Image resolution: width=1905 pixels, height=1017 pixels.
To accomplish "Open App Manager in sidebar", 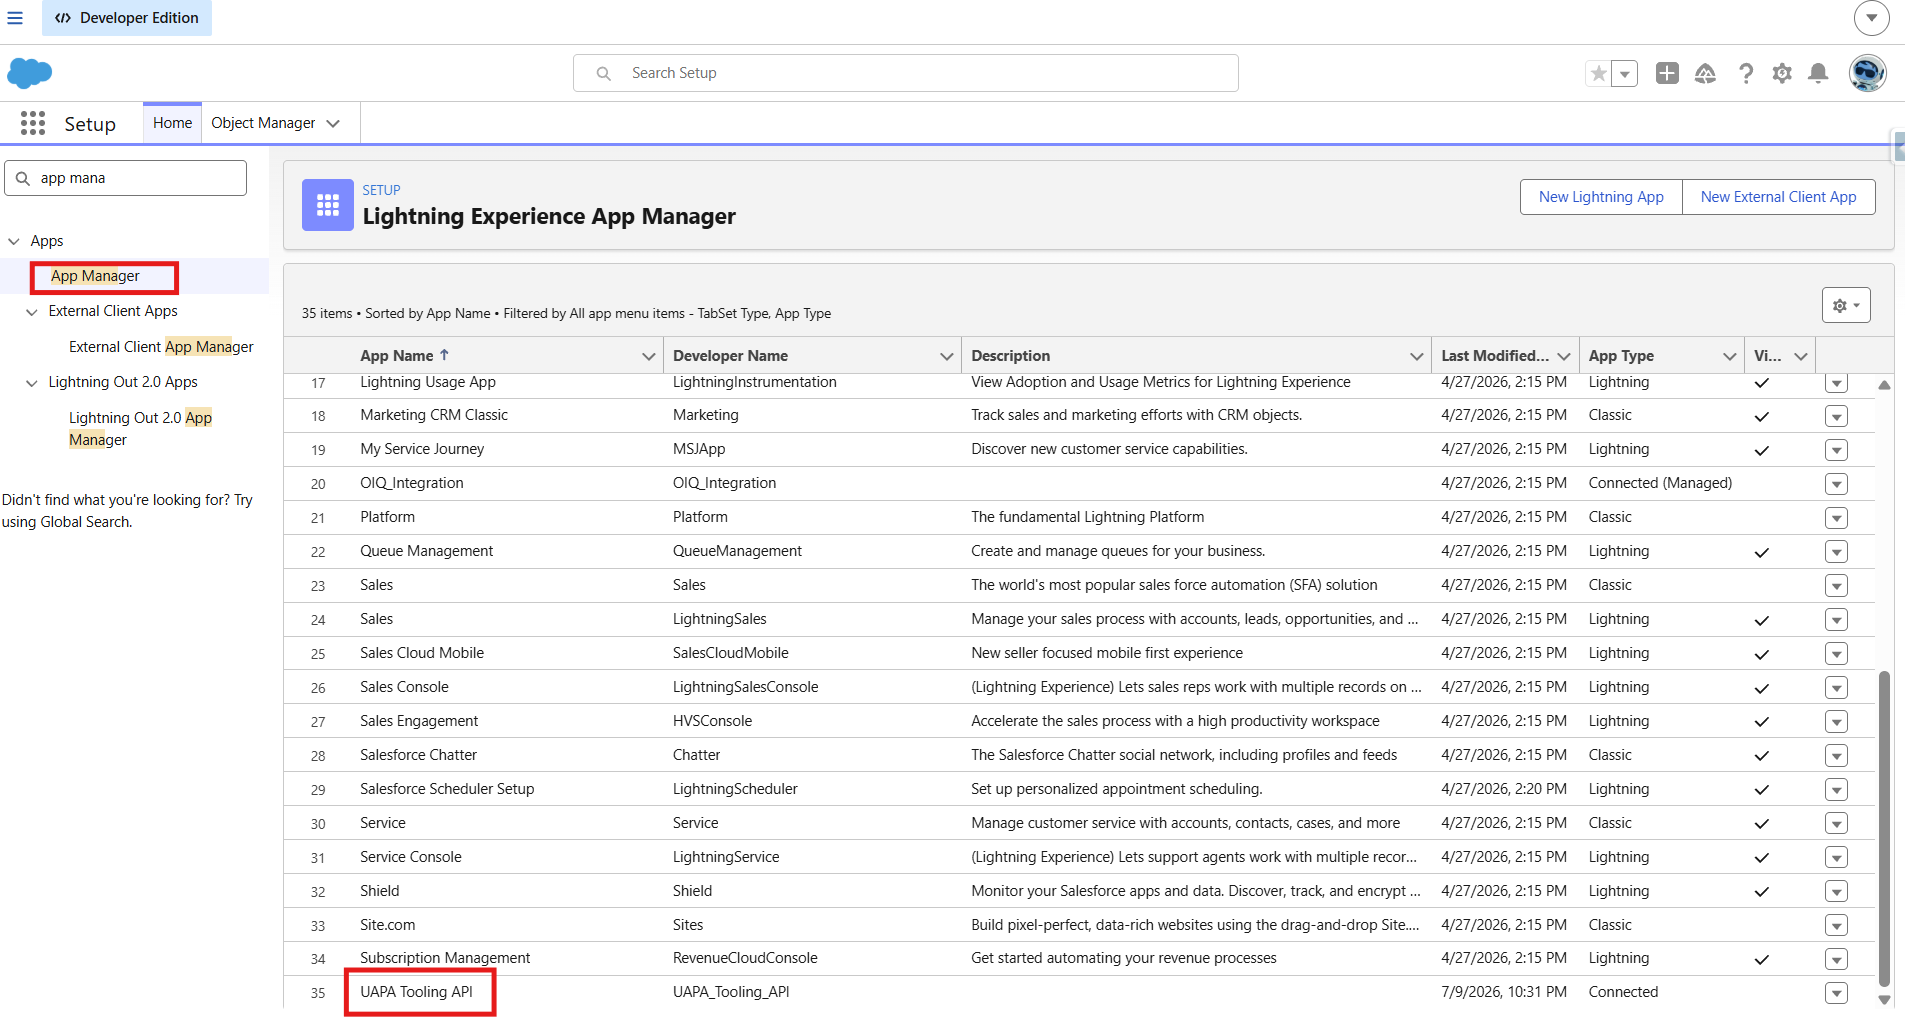I will point(95,276).
